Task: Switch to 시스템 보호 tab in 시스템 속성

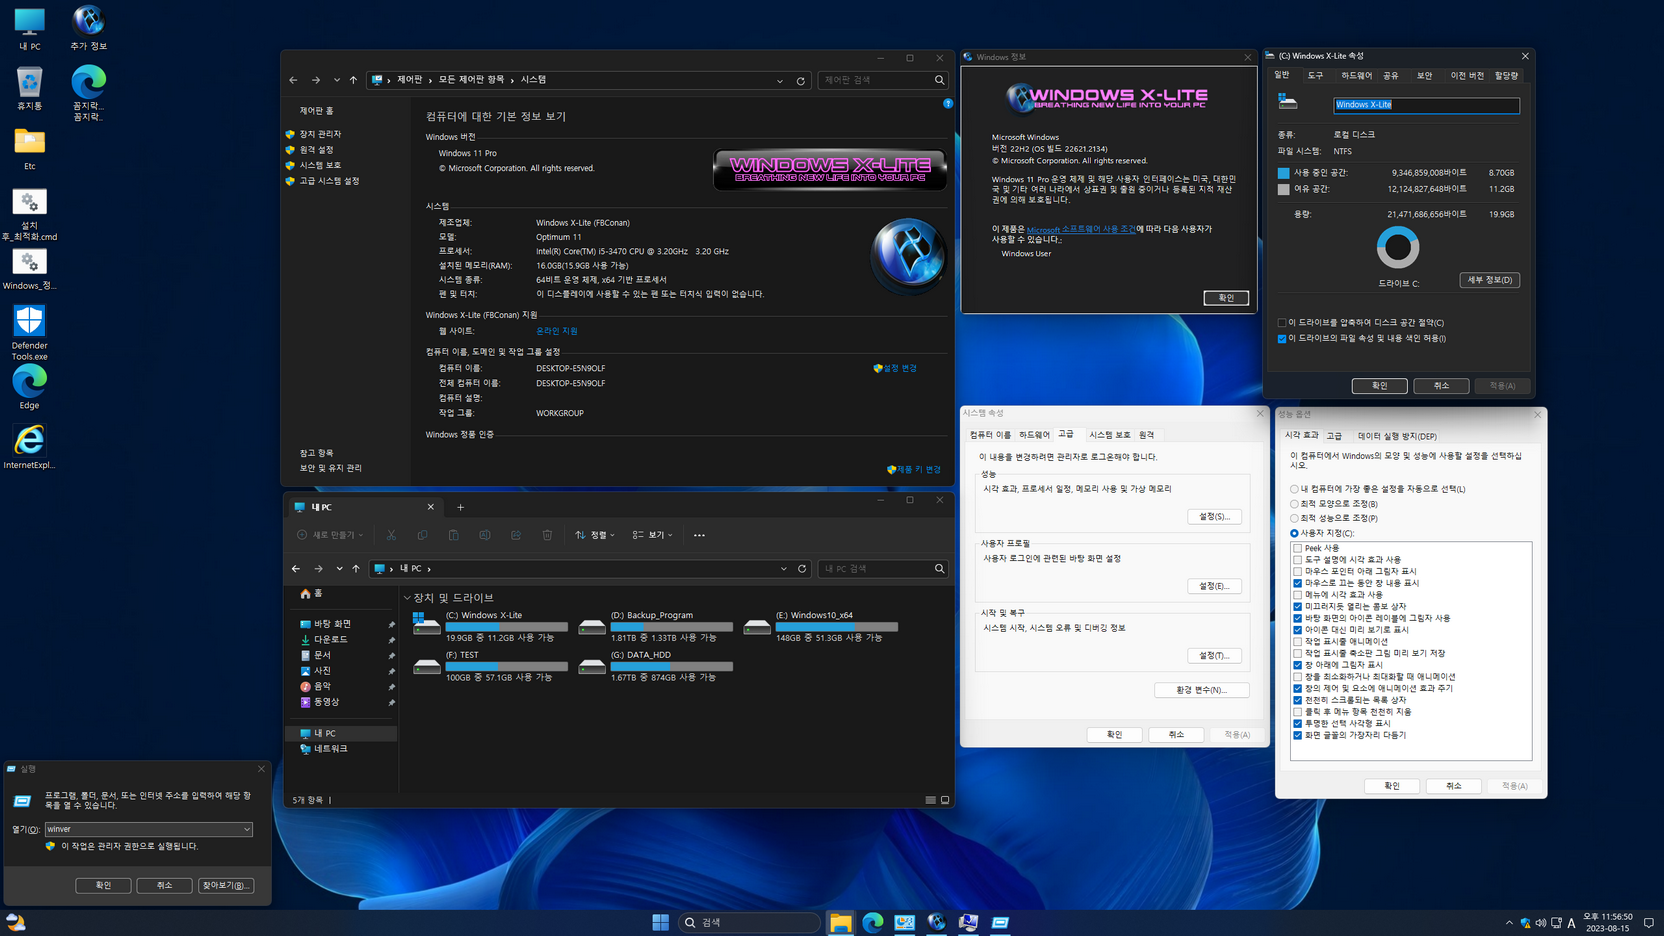Action: [1109, 435]
